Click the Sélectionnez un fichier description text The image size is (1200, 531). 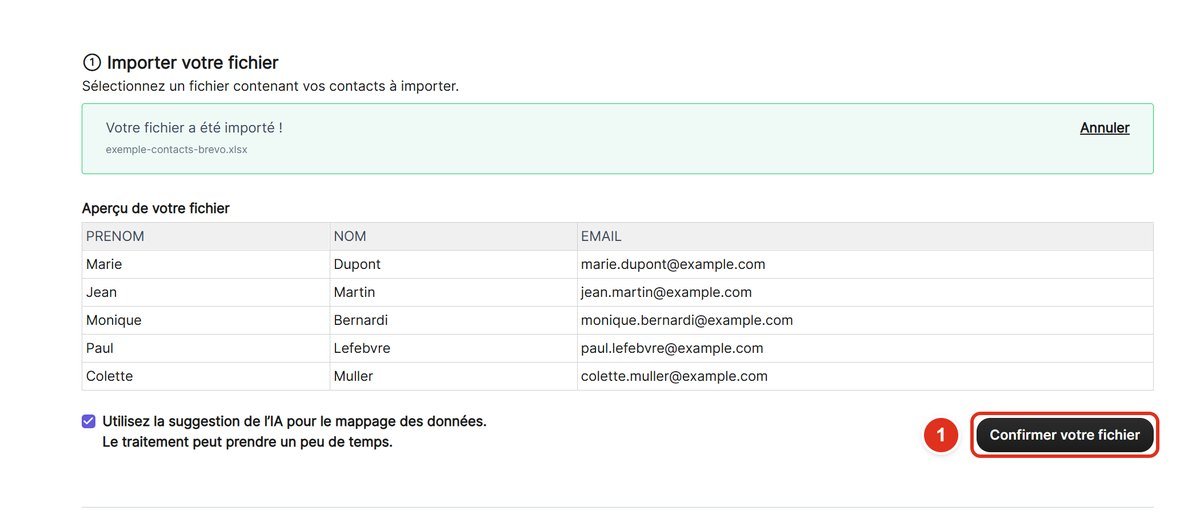tap(270, 87)
